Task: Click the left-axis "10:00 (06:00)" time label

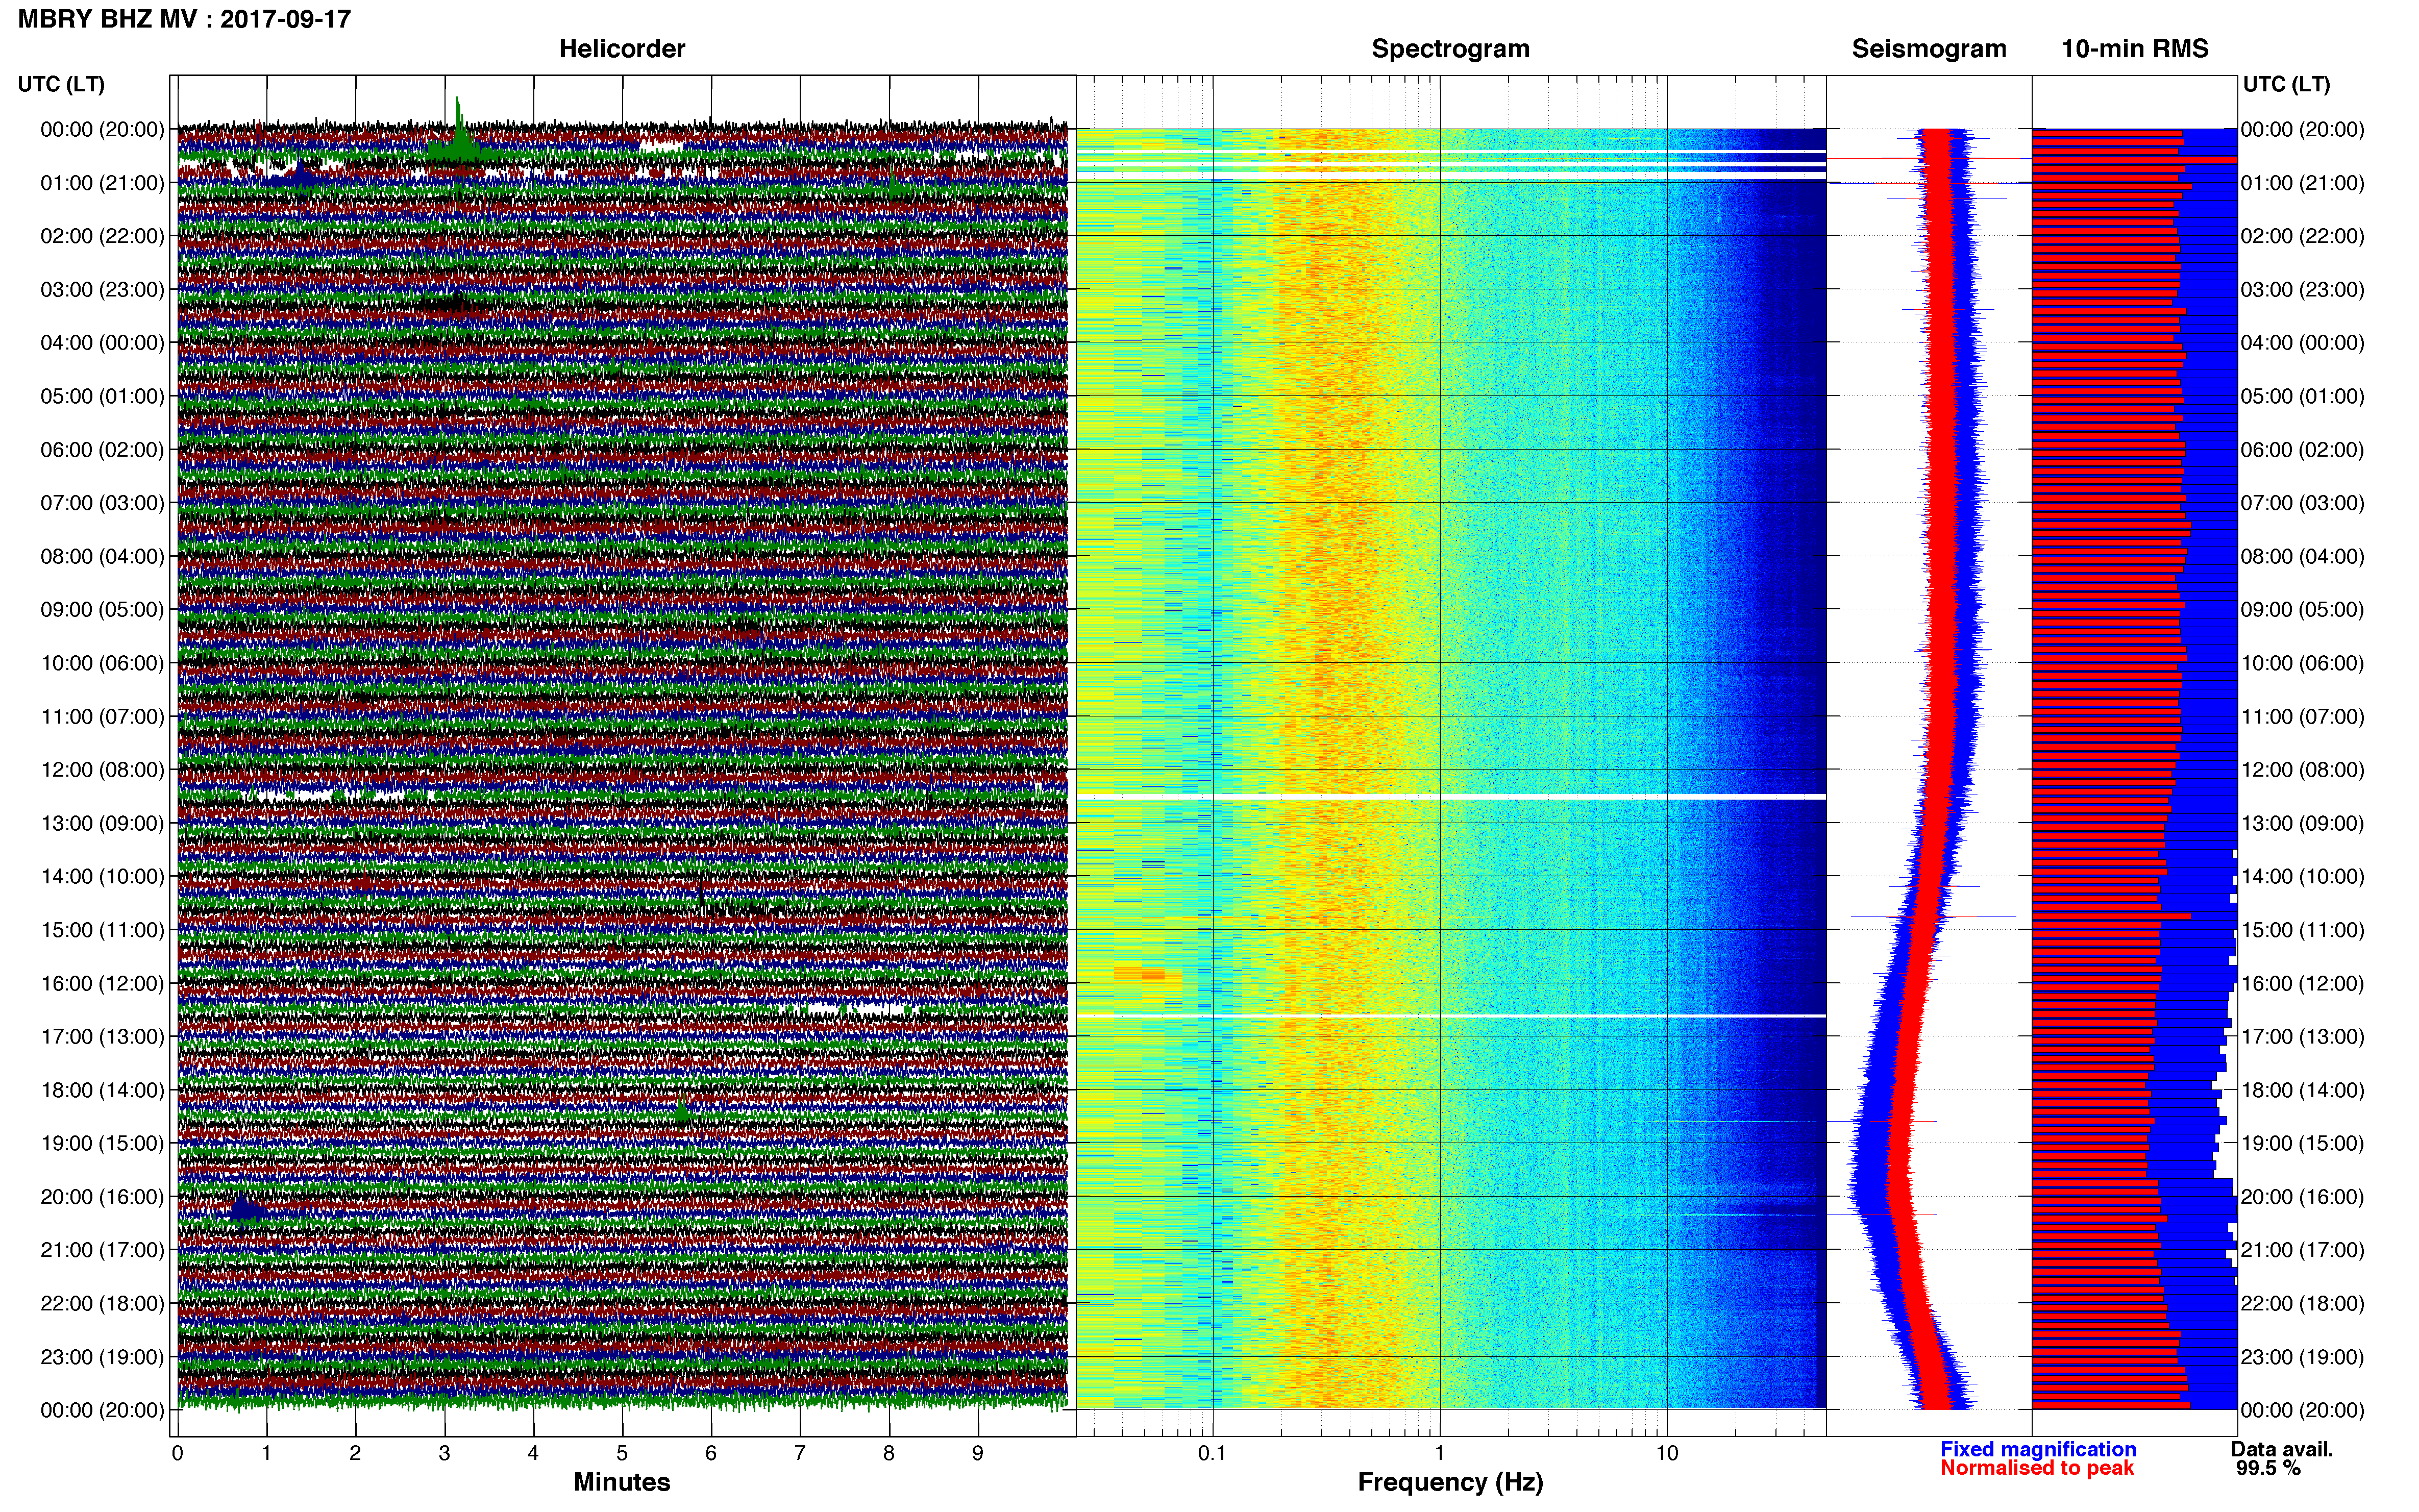Action: tap(102, 663)
